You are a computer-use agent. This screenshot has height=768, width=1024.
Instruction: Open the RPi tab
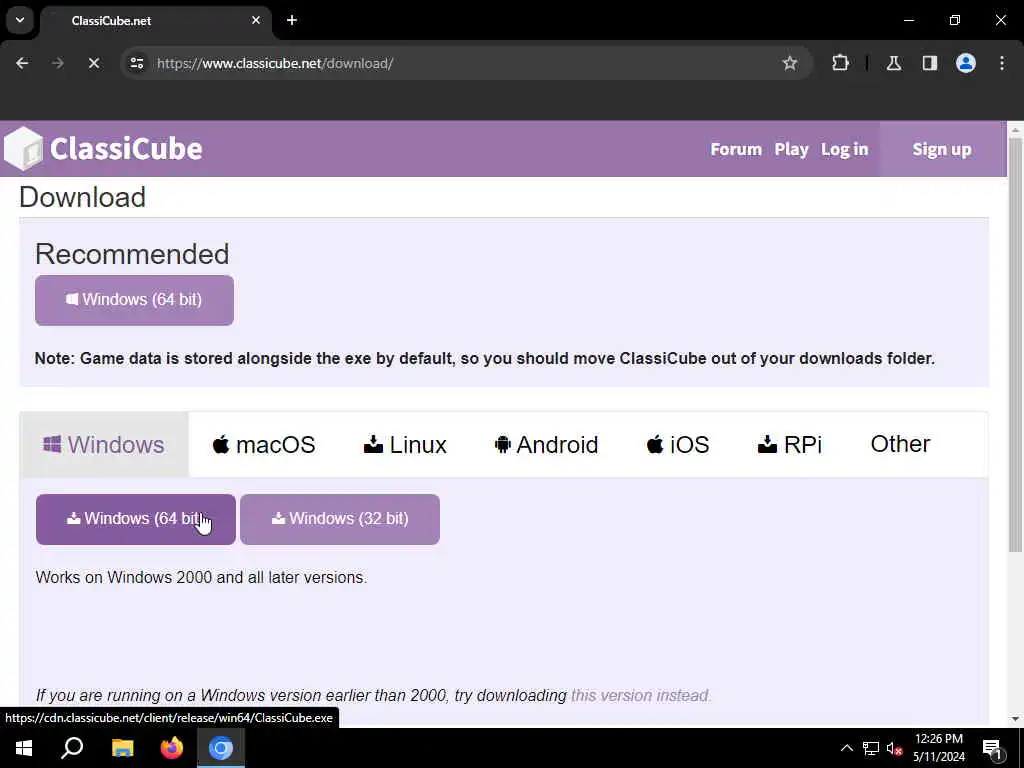790,444
